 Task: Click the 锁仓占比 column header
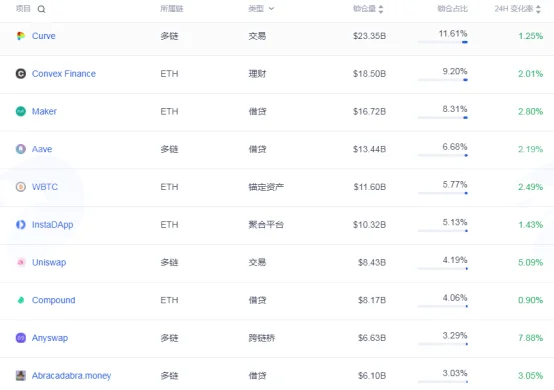(453, 8)
